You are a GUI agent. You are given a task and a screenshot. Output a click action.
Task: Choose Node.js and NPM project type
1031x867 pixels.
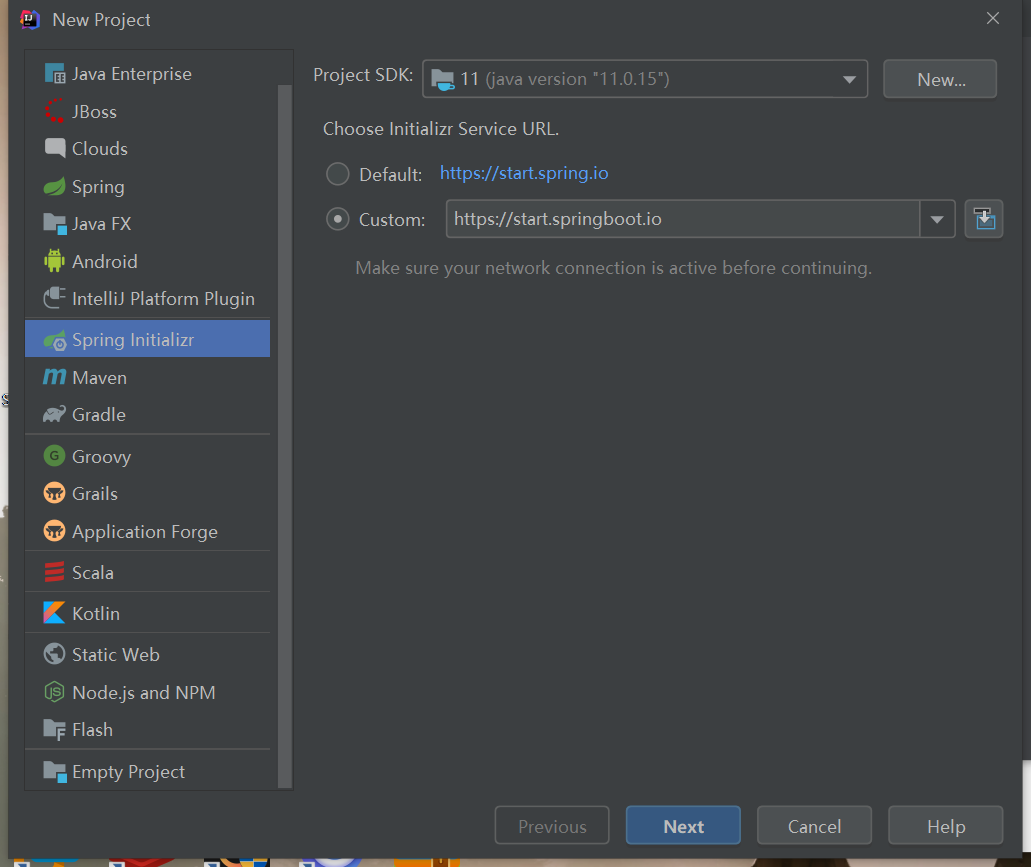(x=143, y=693)
